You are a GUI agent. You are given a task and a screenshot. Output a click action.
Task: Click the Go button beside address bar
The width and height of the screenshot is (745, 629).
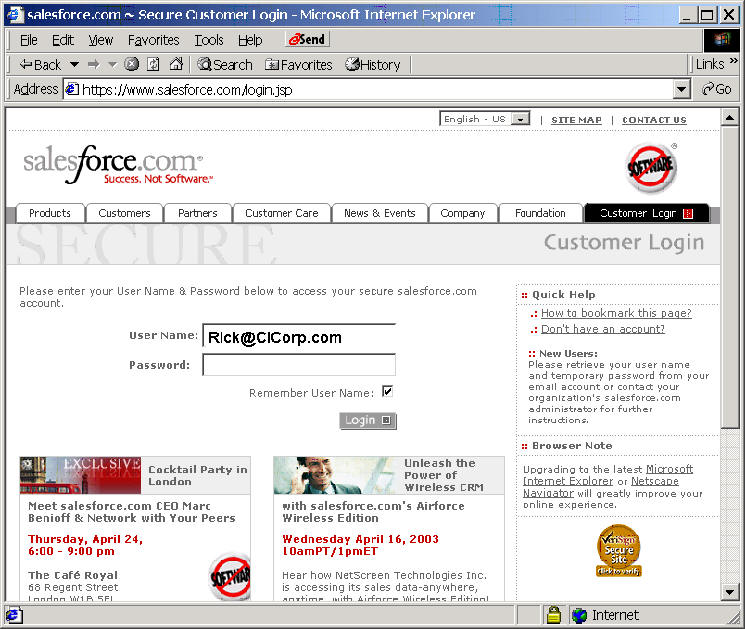tap(716, 89)
